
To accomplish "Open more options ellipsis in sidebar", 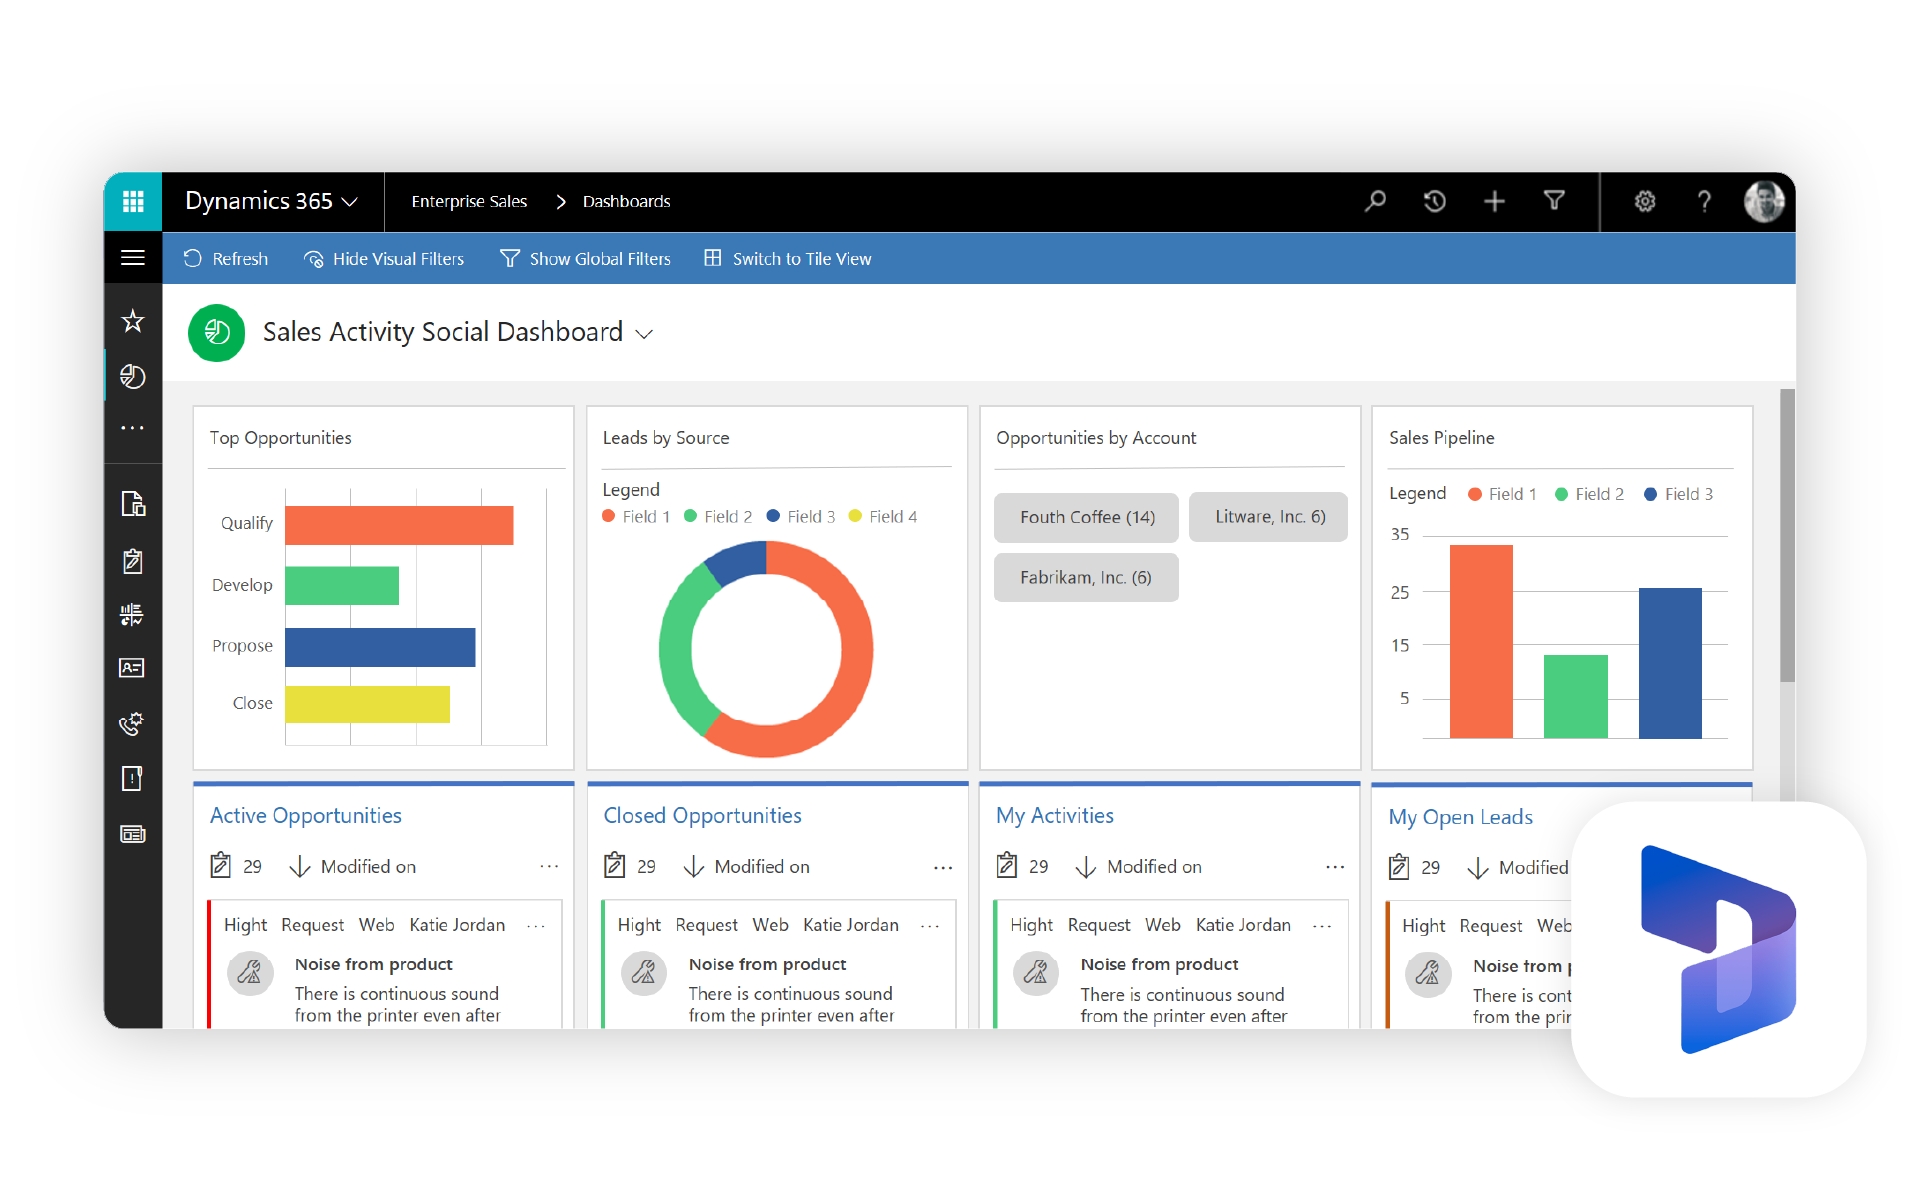I will 132,428.
